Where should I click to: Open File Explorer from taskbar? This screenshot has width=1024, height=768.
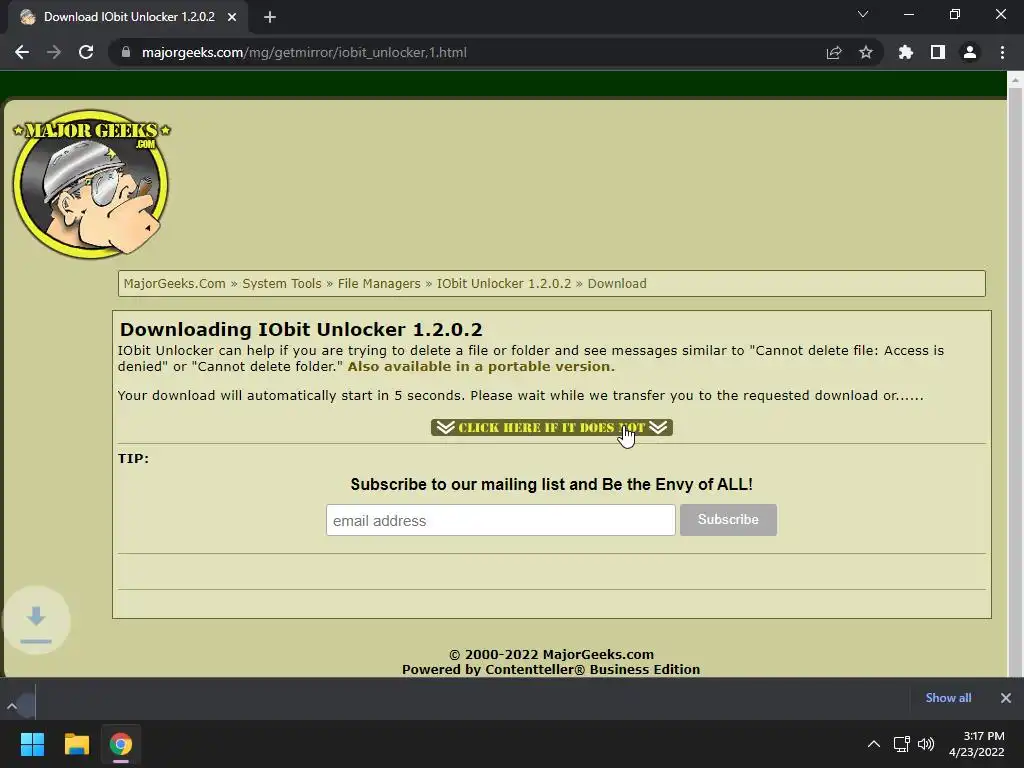point(76,744)
